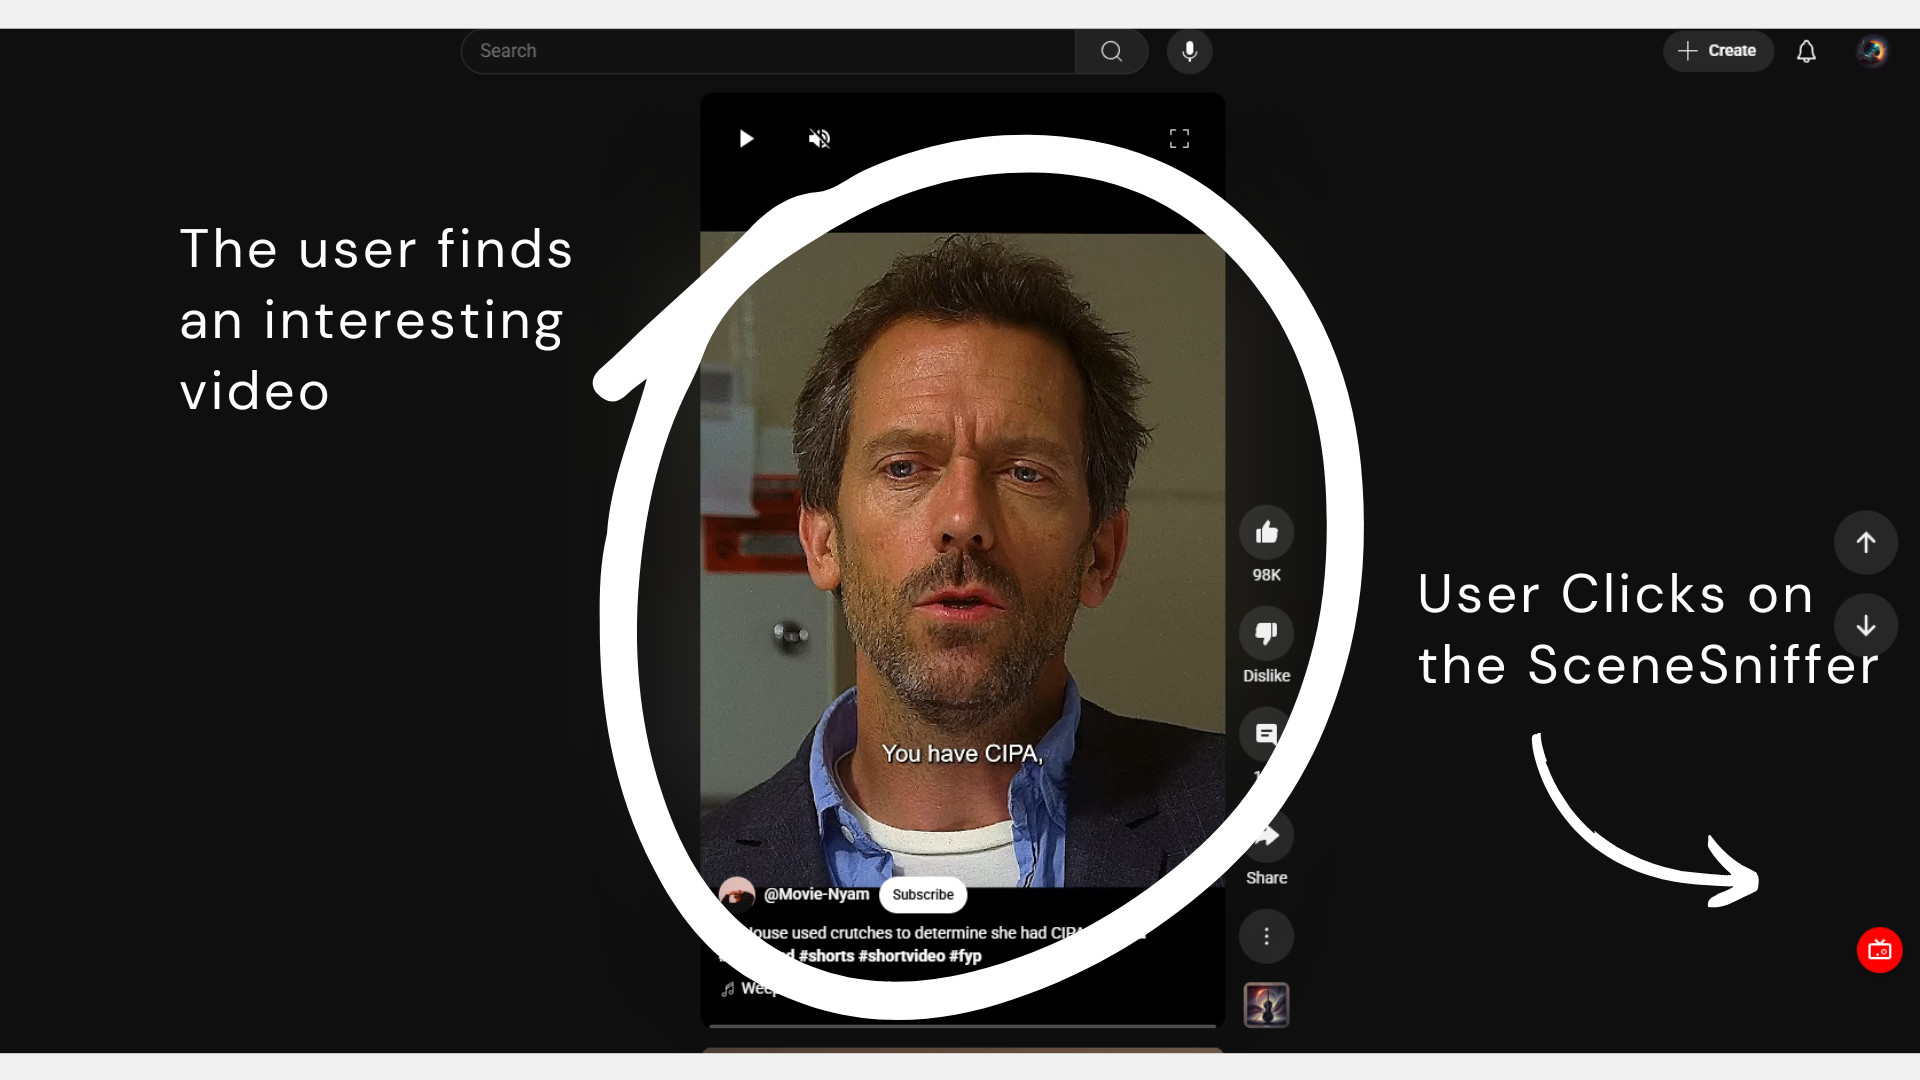Screen dimensions: 1920x1080
Task: Unmute the video sound
Action: pos(819,139)
